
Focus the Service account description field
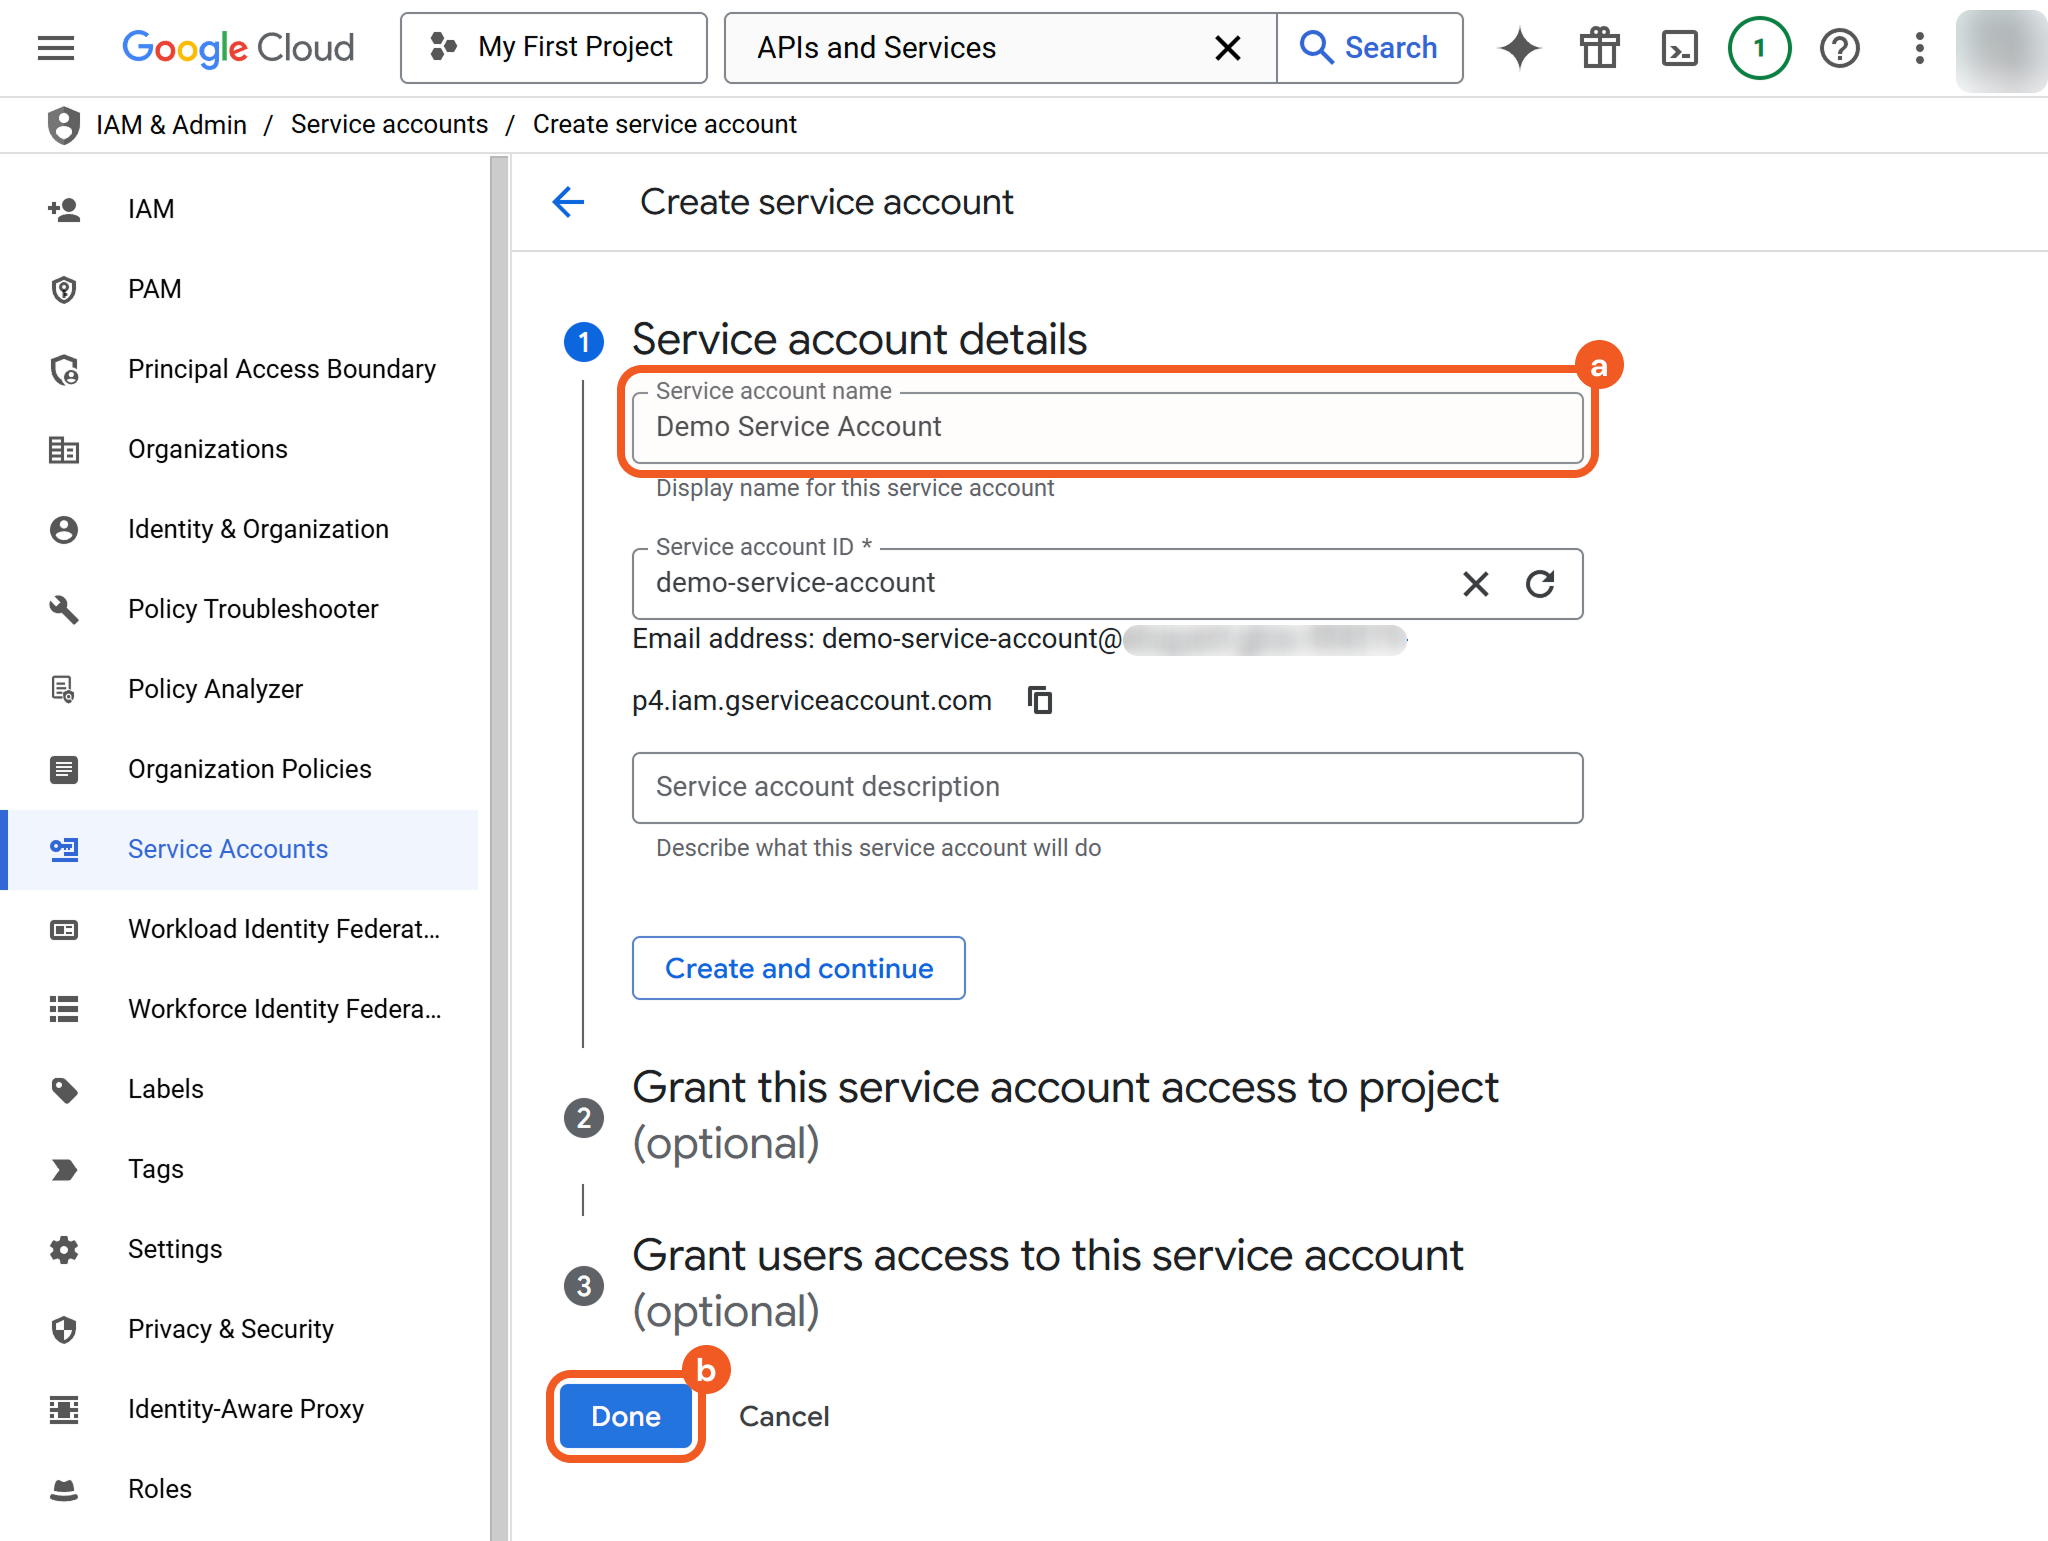pyautogui.click(x=1107, y=787)
